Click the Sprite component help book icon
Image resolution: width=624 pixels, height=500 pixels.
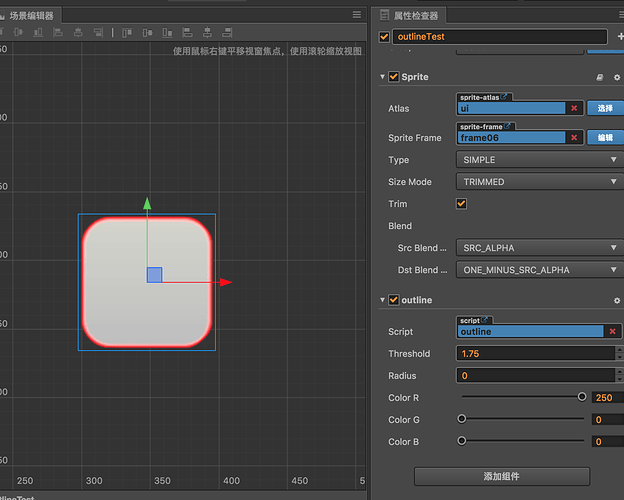pos(600,77)
